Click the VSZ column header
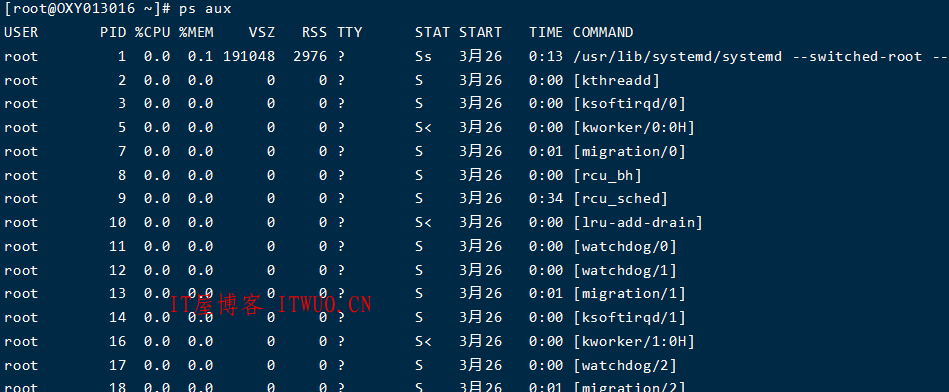This screenshot has width=949, height=392. click(262, 32)
